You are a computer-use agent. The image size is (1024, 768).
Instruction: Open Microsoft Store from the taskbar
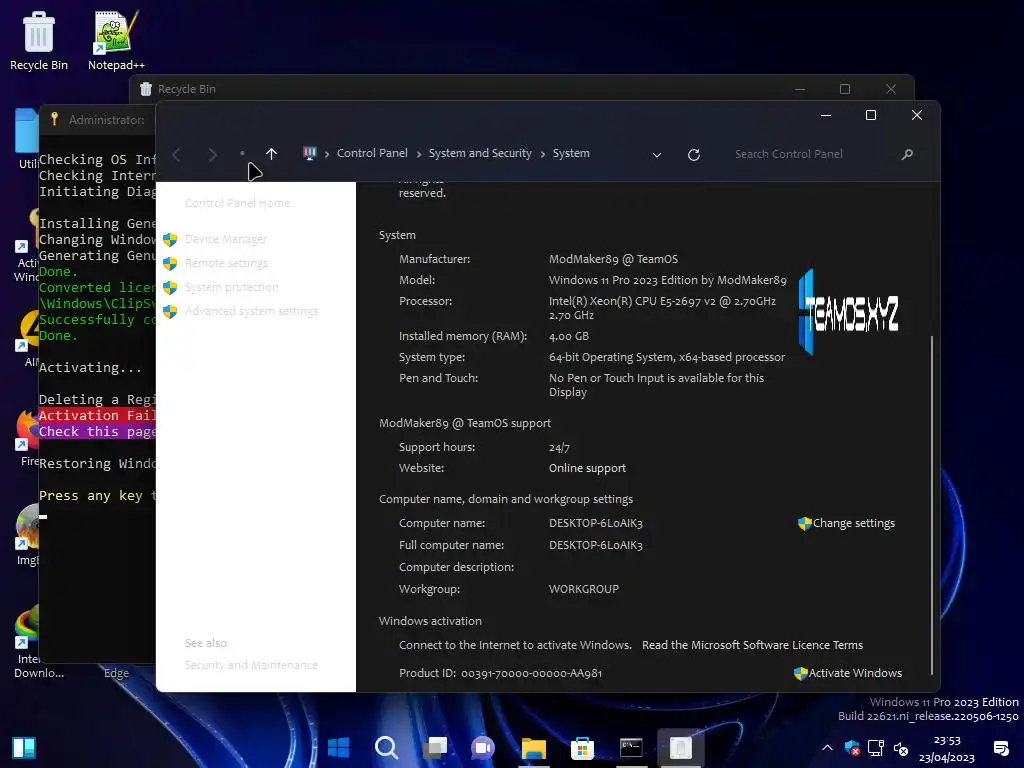tap(582, 748)
